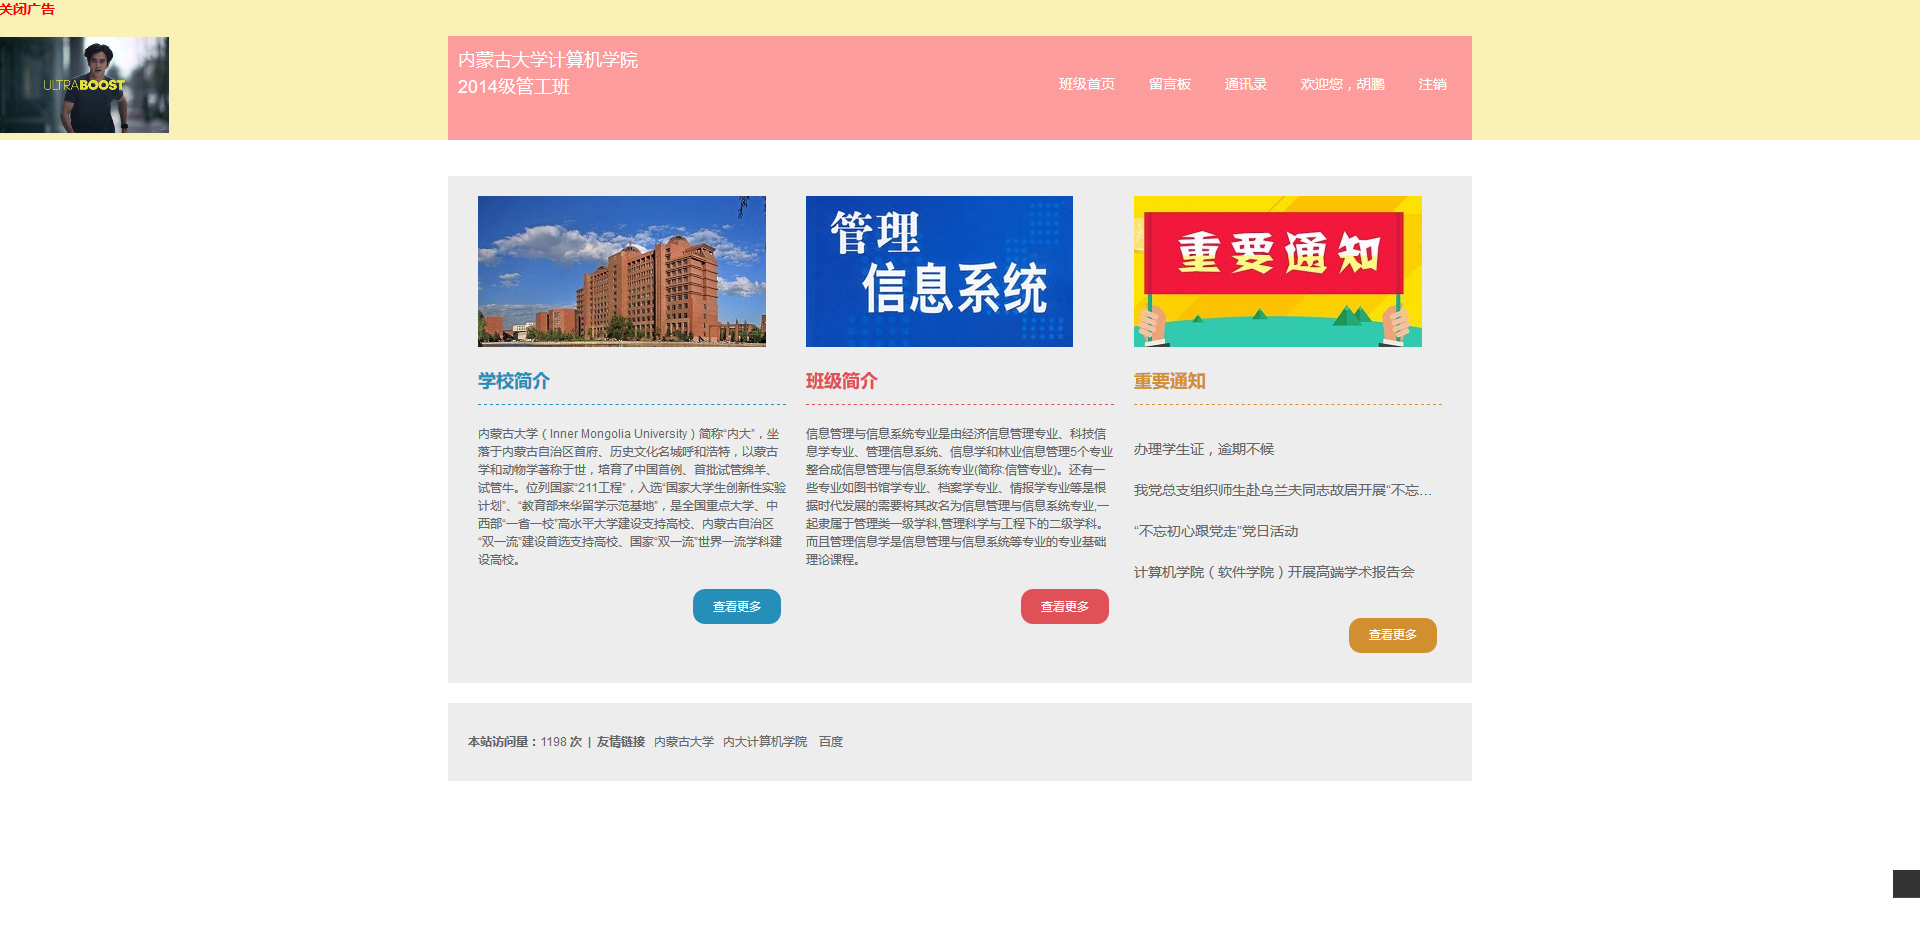
Task: Click the dark back-to-top square button
Action: point(1906,884)
